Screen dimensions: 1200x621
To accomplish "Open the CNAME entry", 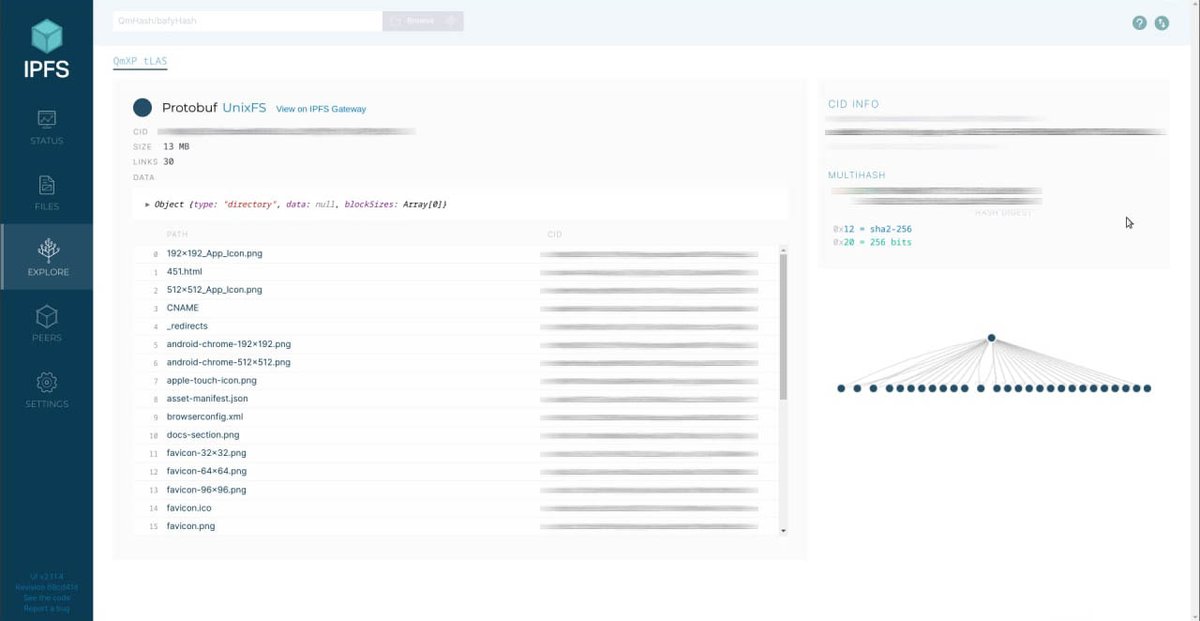I will [182, 308].
